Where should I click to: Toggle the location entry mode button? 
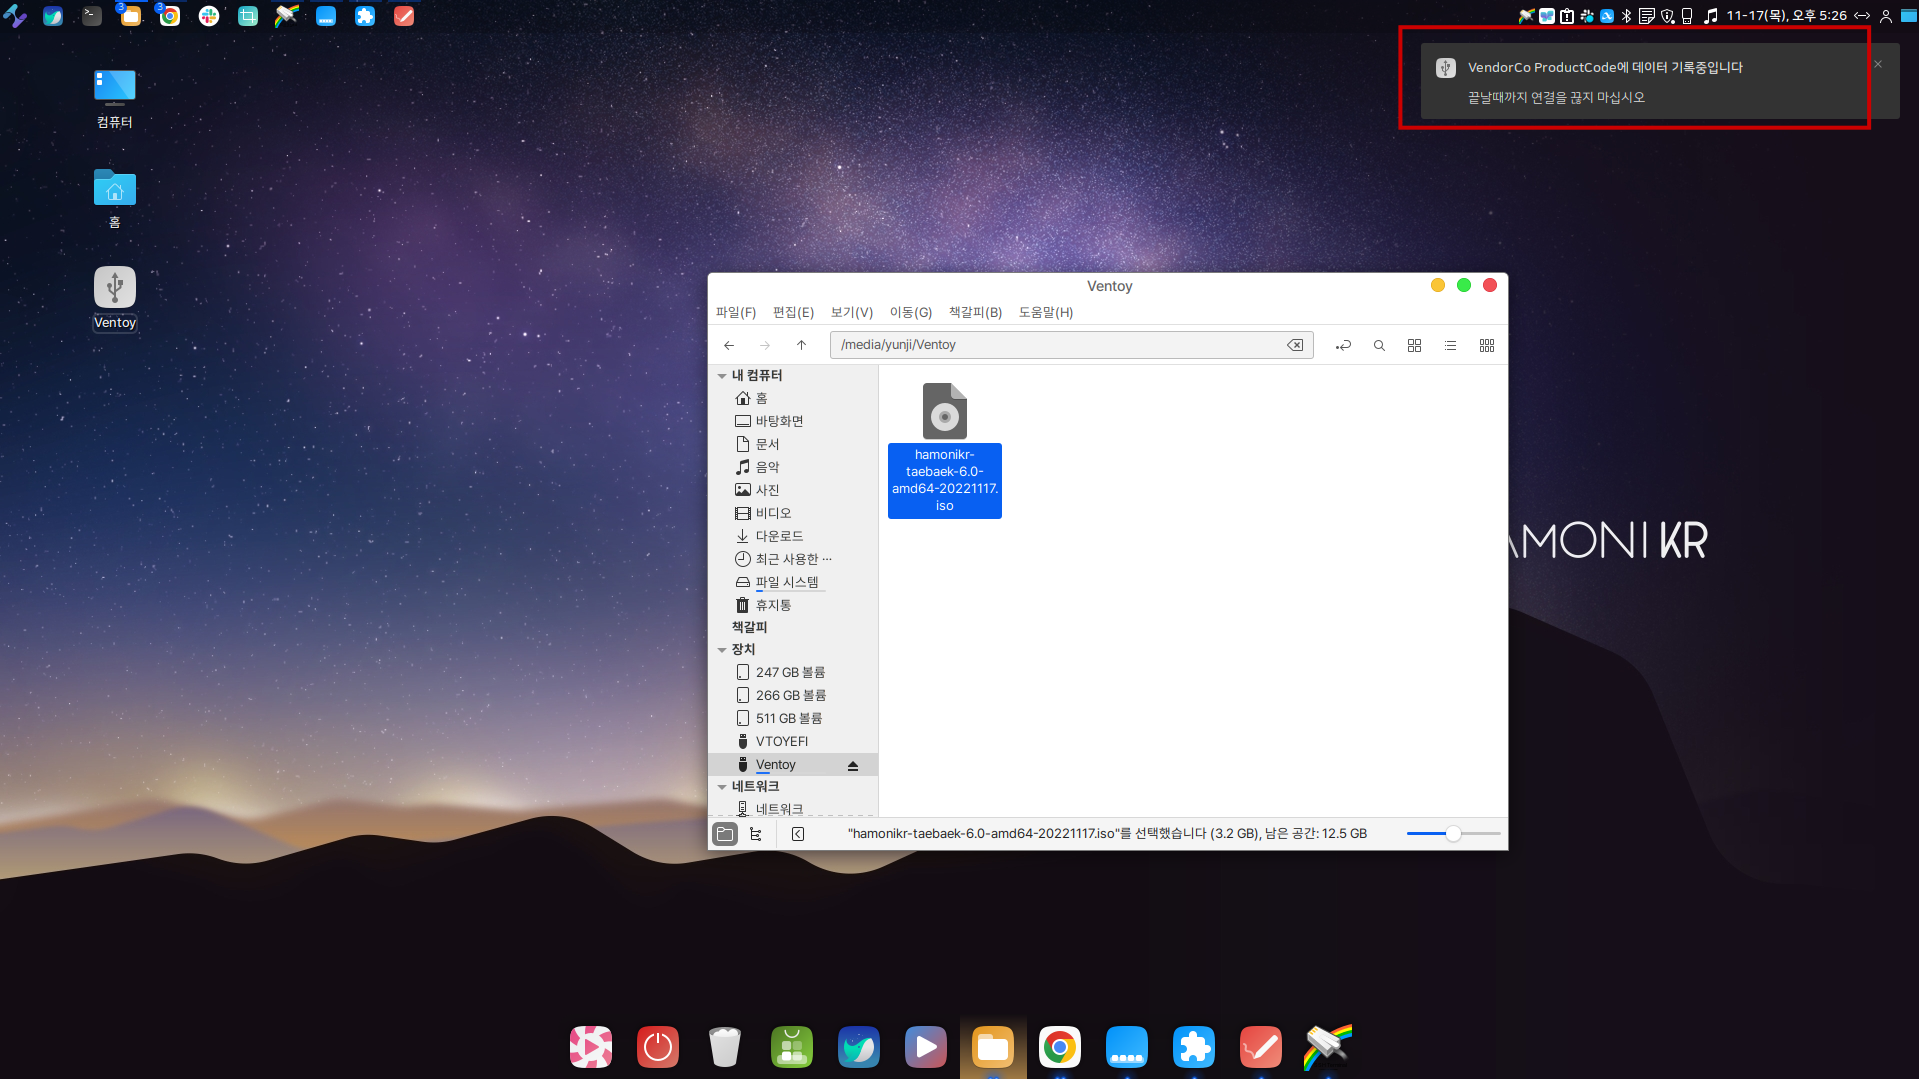pos(1343,345)
